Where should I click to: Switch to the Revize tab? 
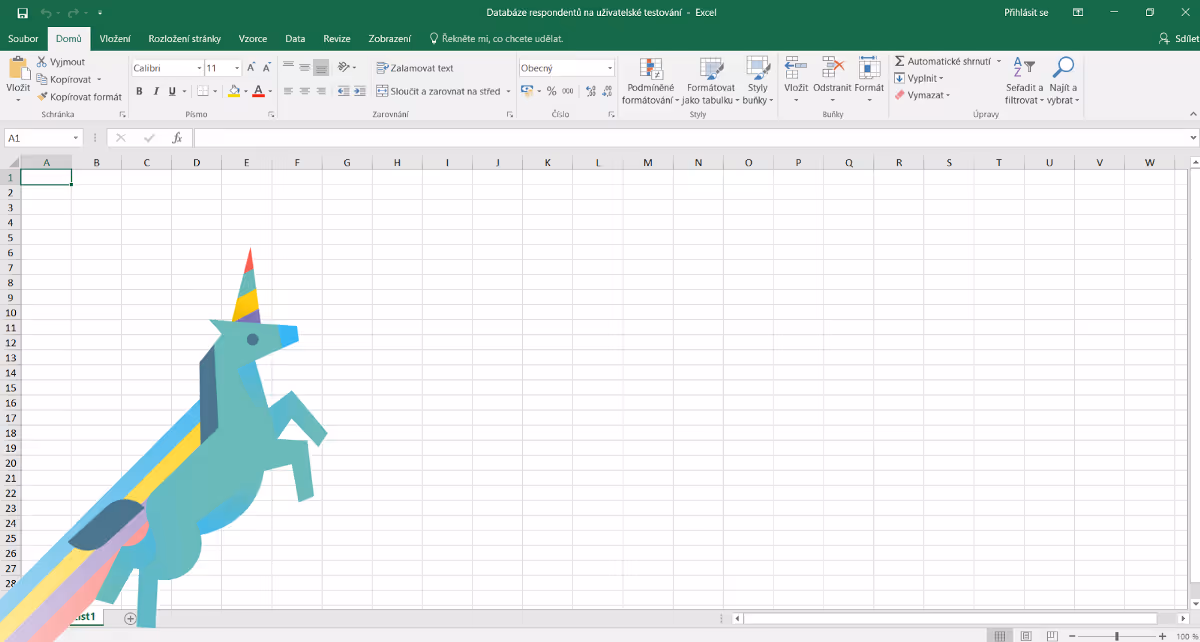point(337,38)
